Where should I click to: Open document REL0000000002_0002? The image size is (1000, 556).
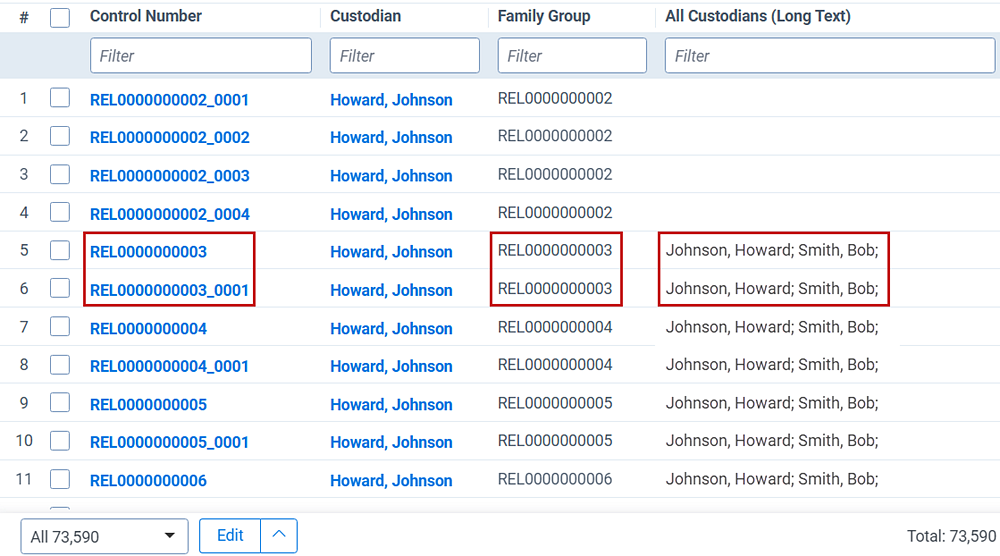tap(170, 137)
